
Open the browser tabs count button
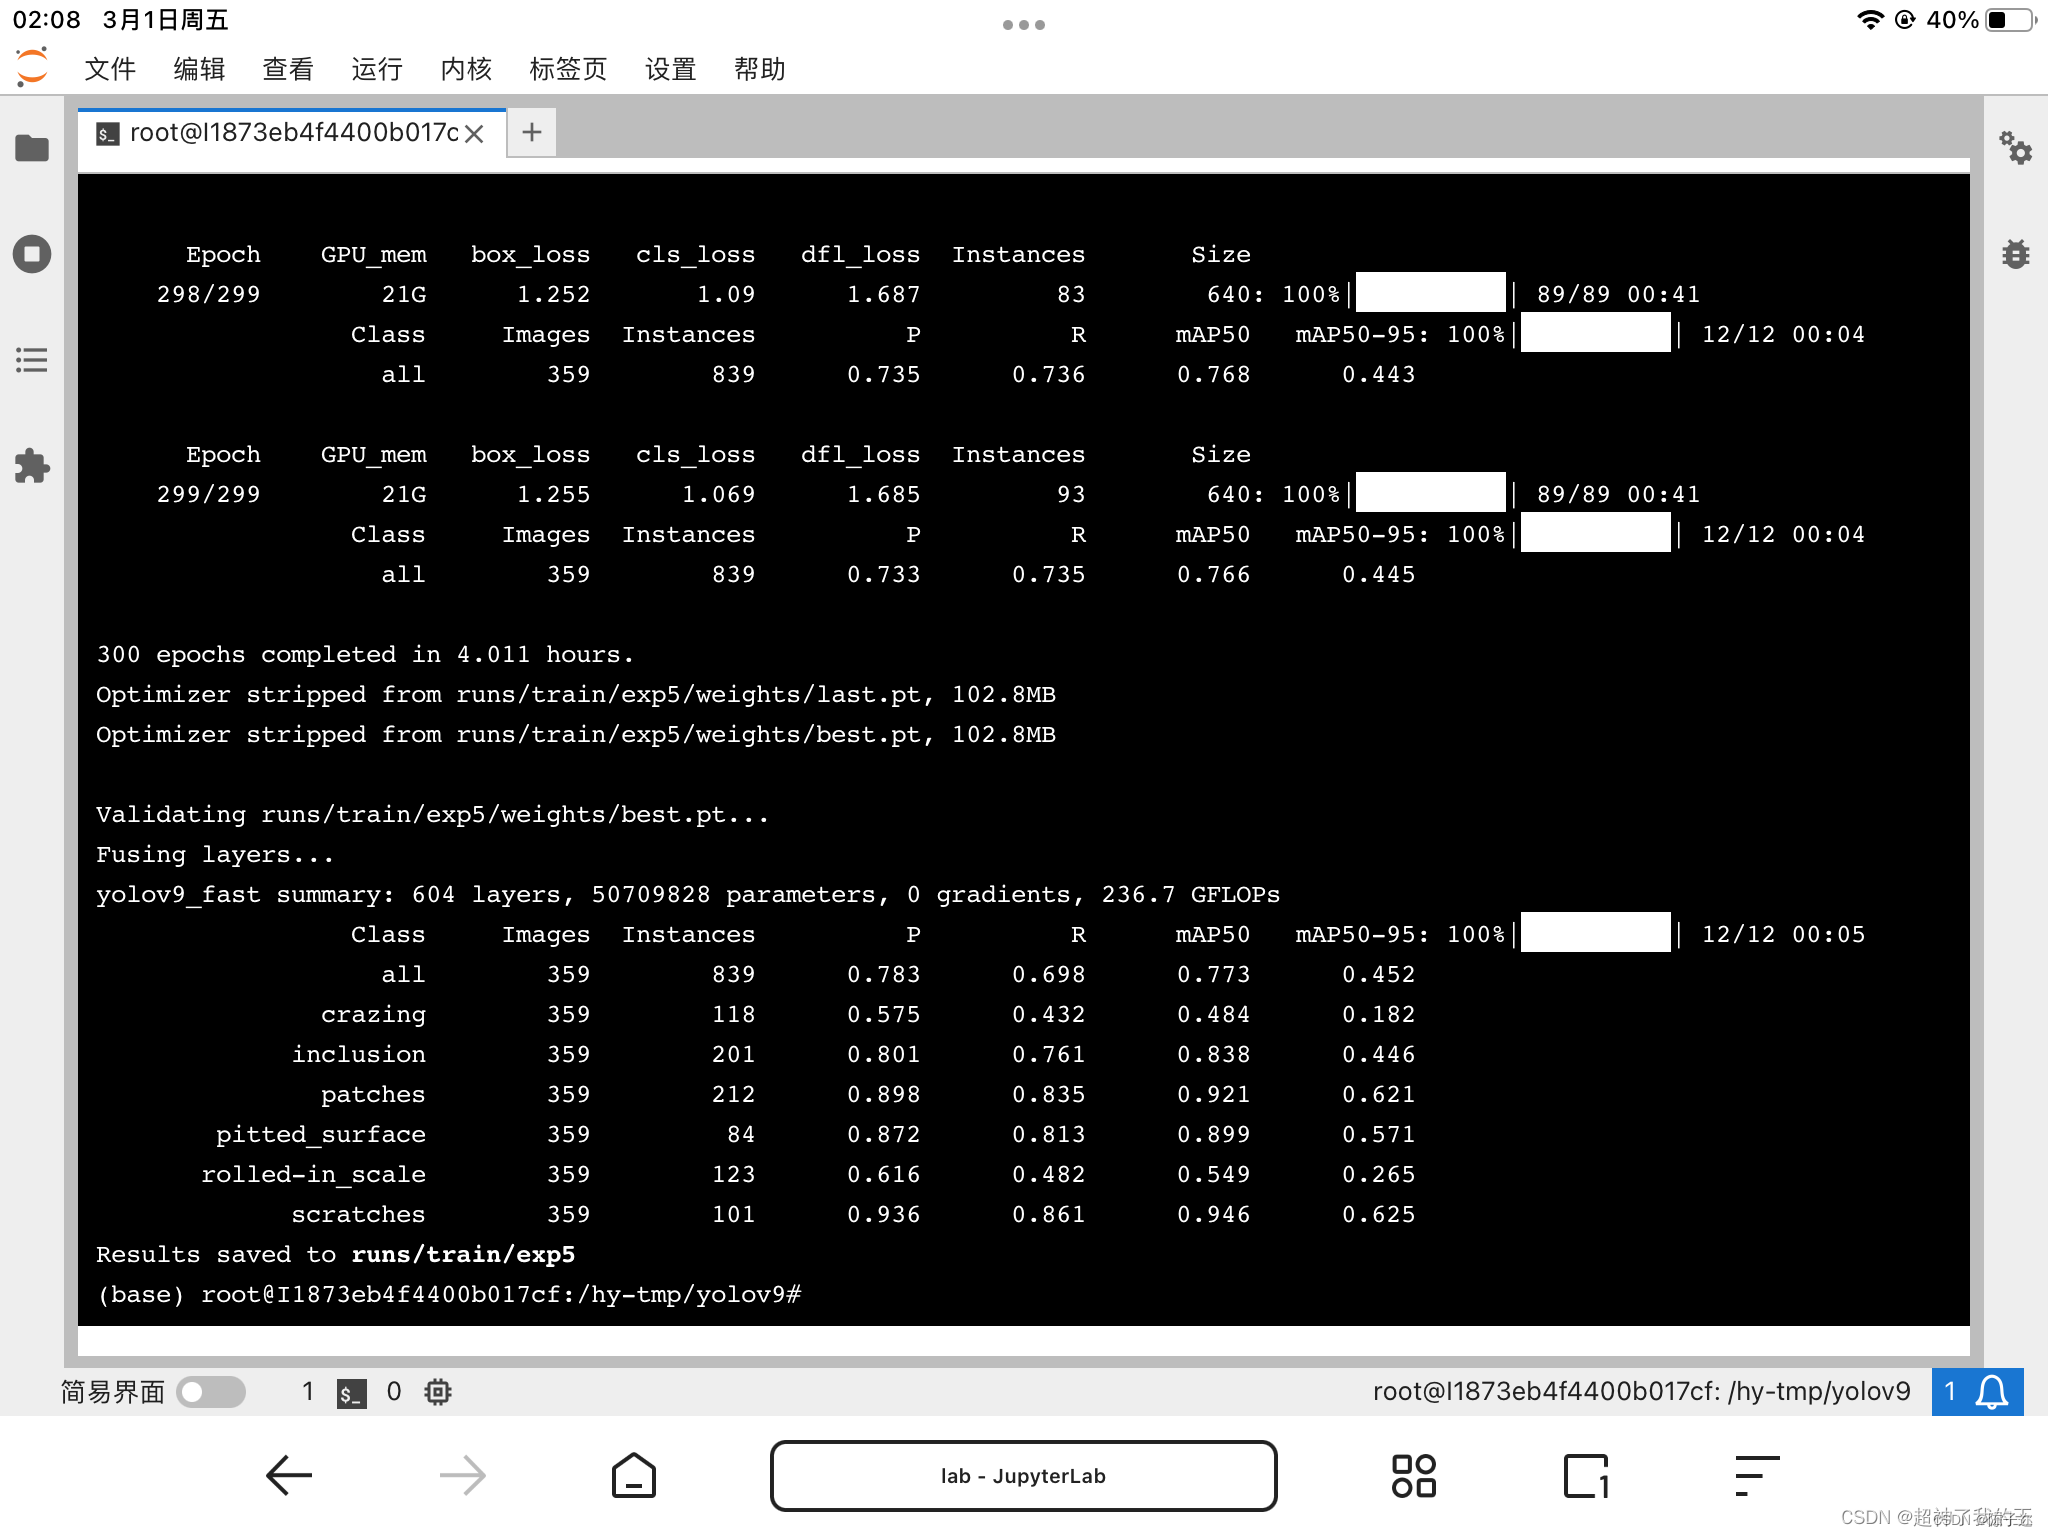coord(1586,1475)
